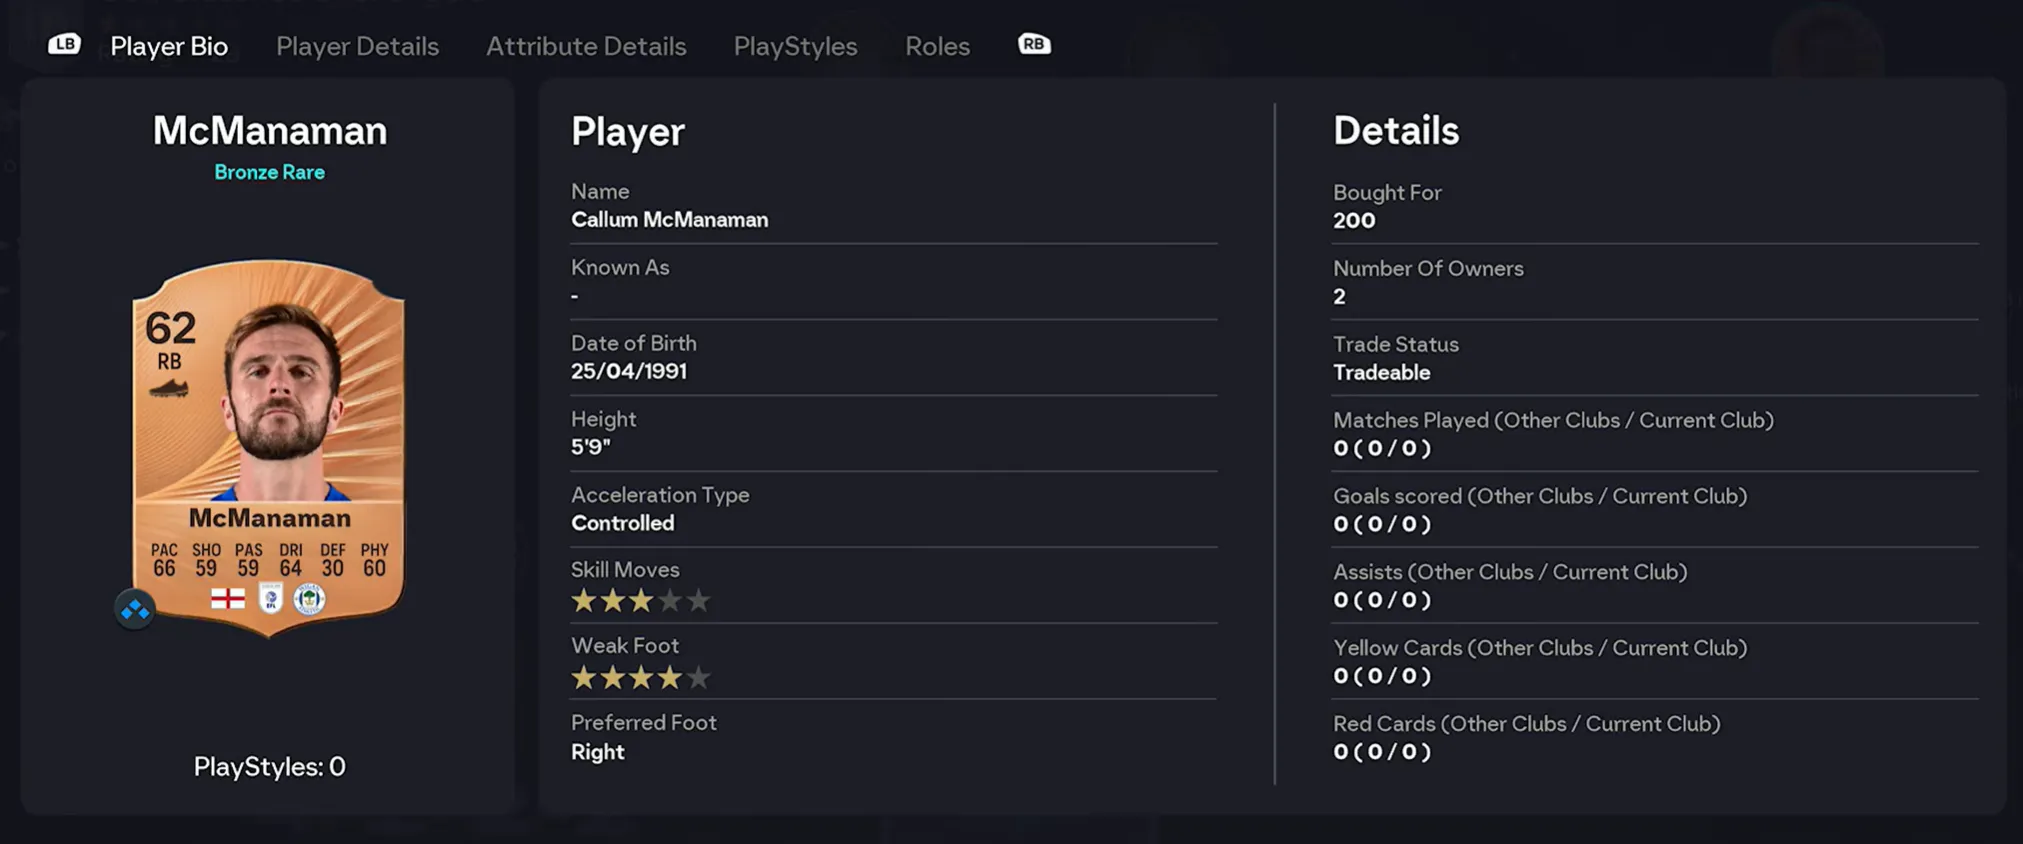The height and width of the screenshot is (844, 2023).
Task: Click the league badge on the card
Action: (x=270, y=599)
